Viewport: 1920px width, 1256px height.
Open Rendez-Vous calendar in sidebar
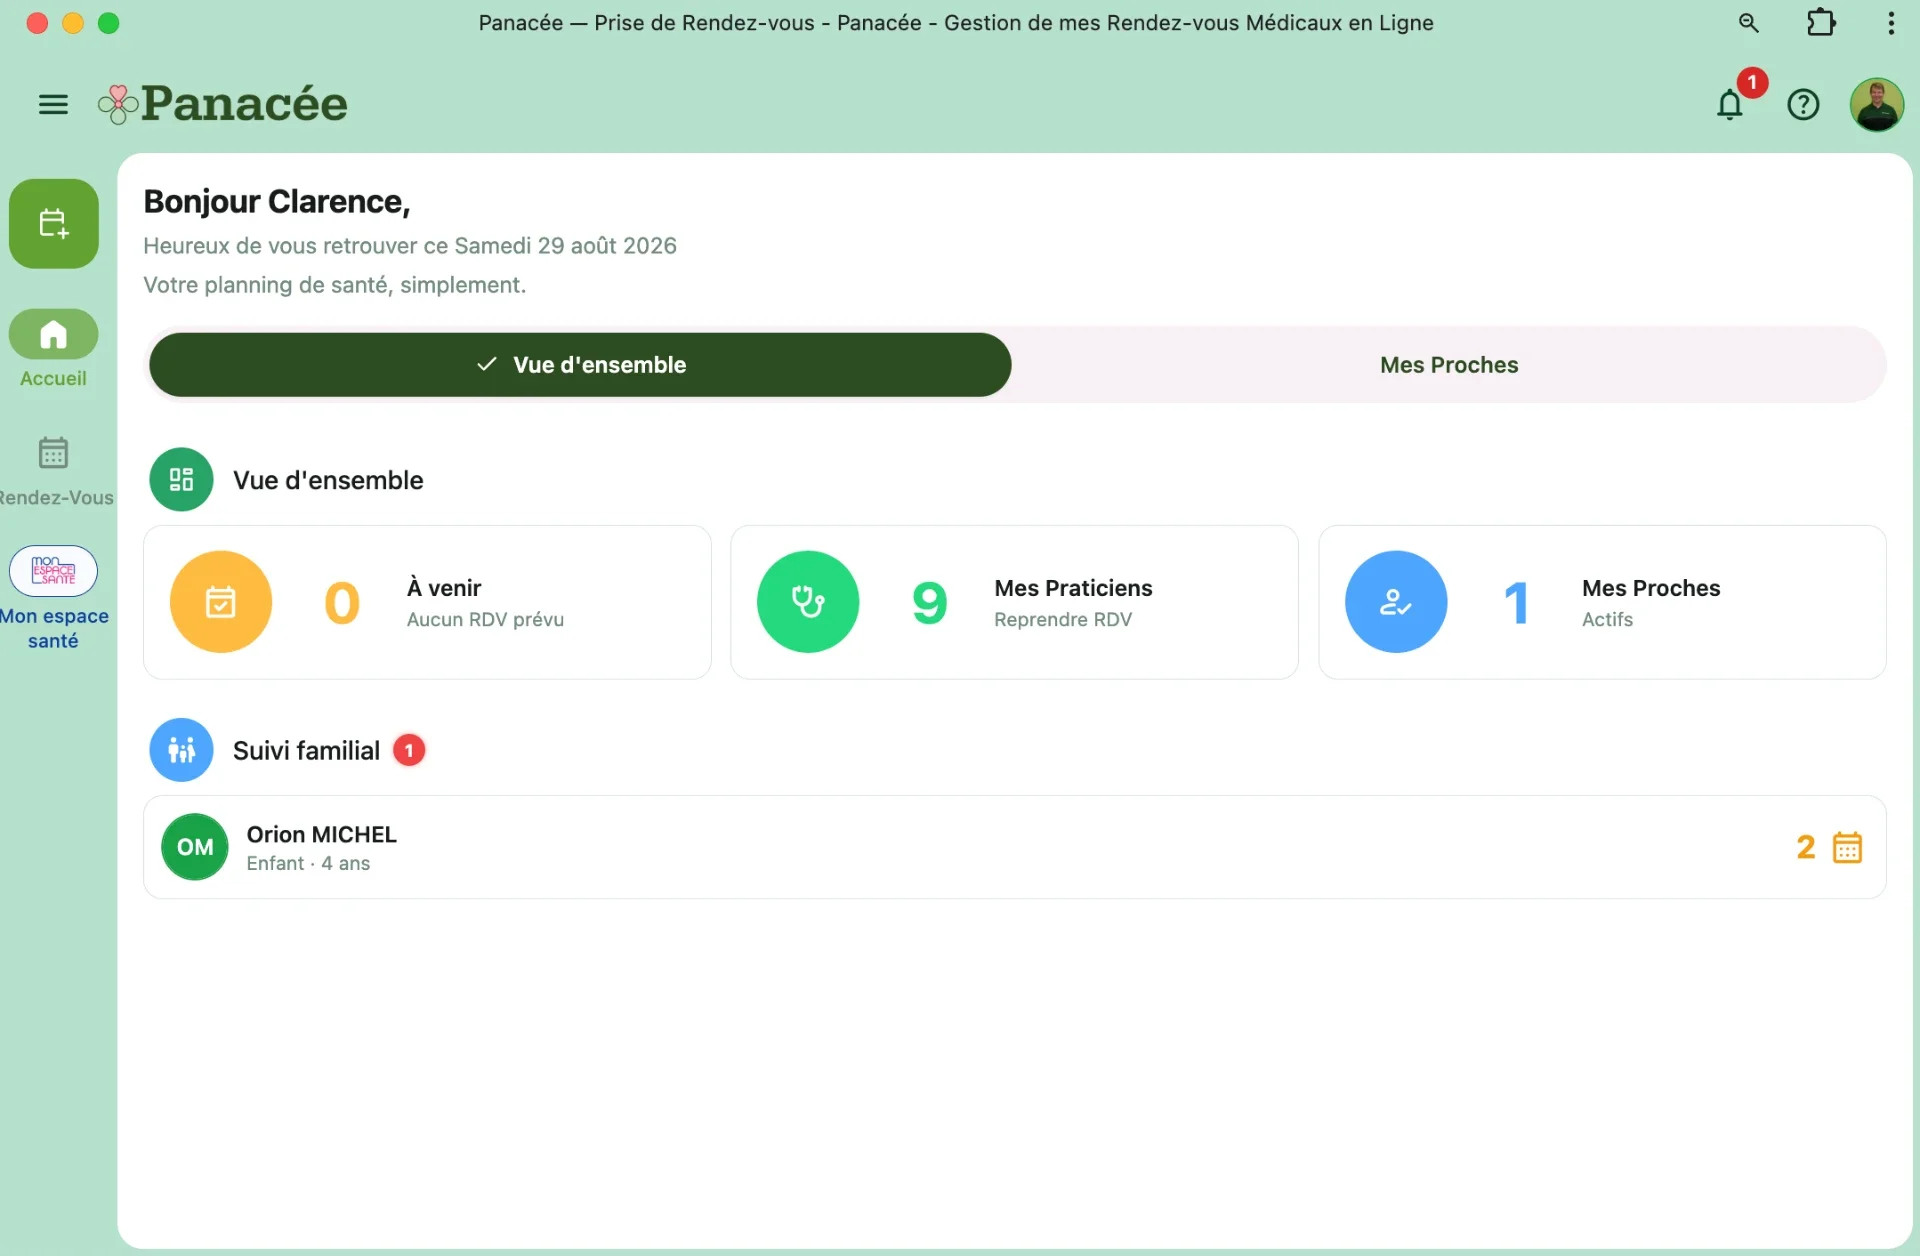tap(54, 453)
